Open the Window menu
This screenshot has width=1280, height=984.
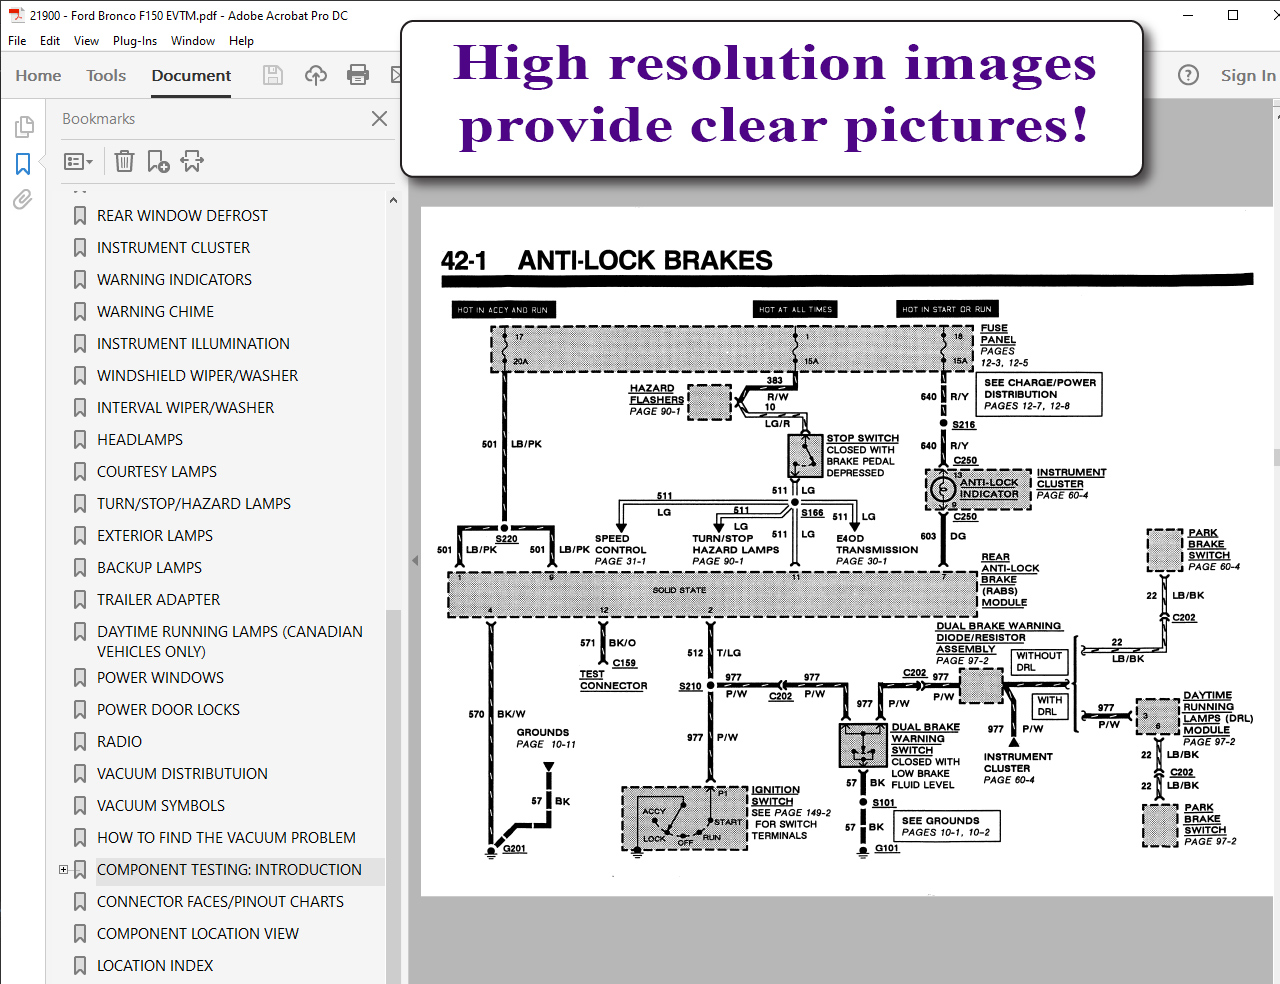[x=193, y=41]
